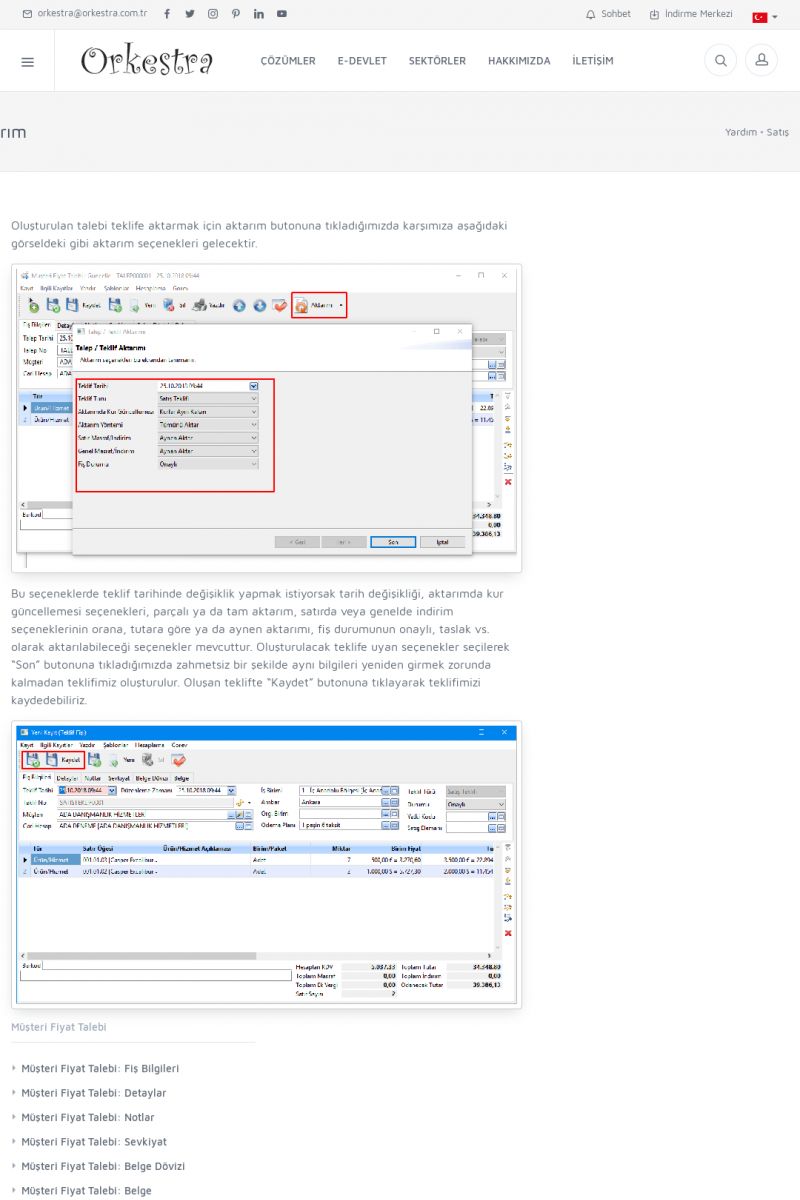
Task: Open Müşteri Fiyat Talebi: Notlar
Action: [88, 1118]
